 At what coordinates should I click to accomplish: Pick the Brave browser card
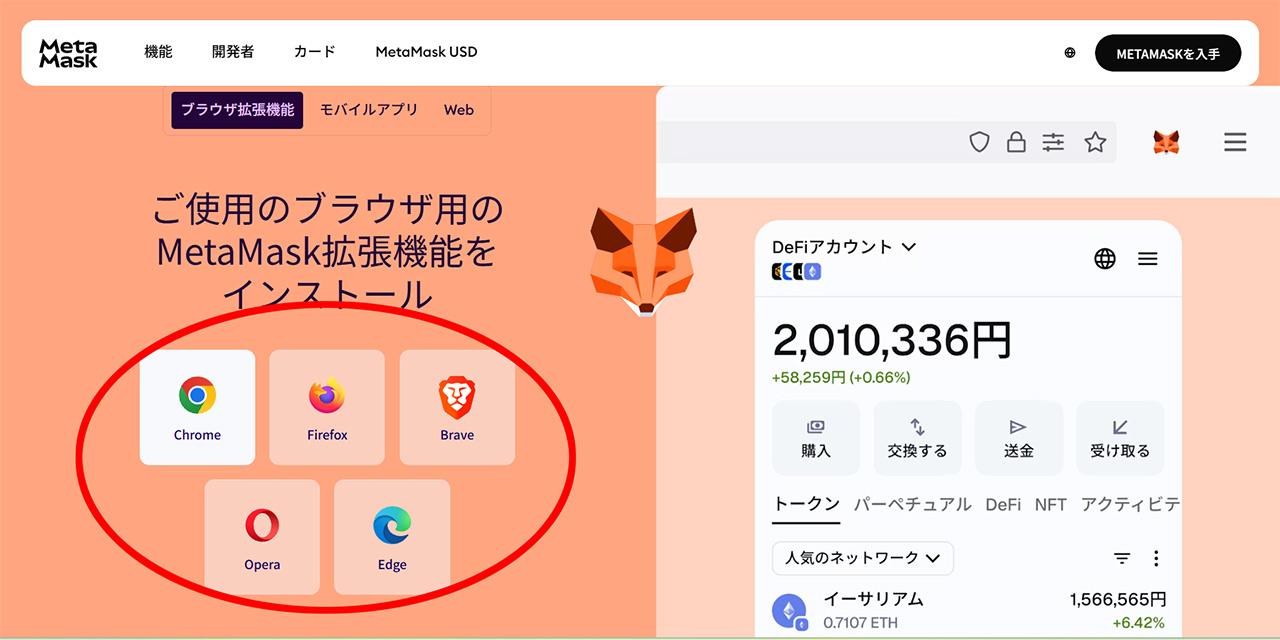[x=457, y=407]
